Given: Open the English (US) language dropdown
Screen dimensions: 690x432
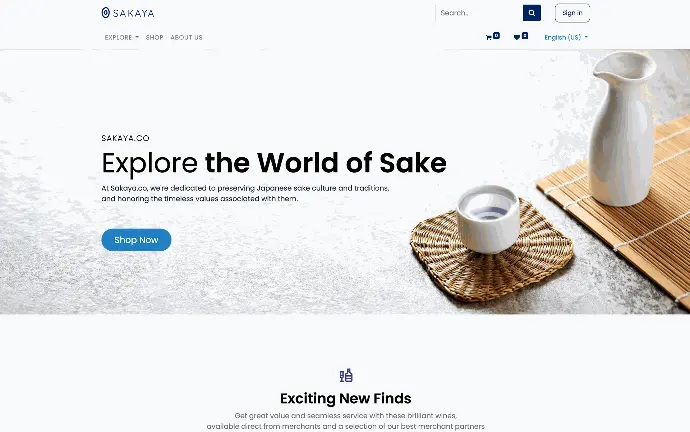Looking at the screenshot, I should pos(566,37).
